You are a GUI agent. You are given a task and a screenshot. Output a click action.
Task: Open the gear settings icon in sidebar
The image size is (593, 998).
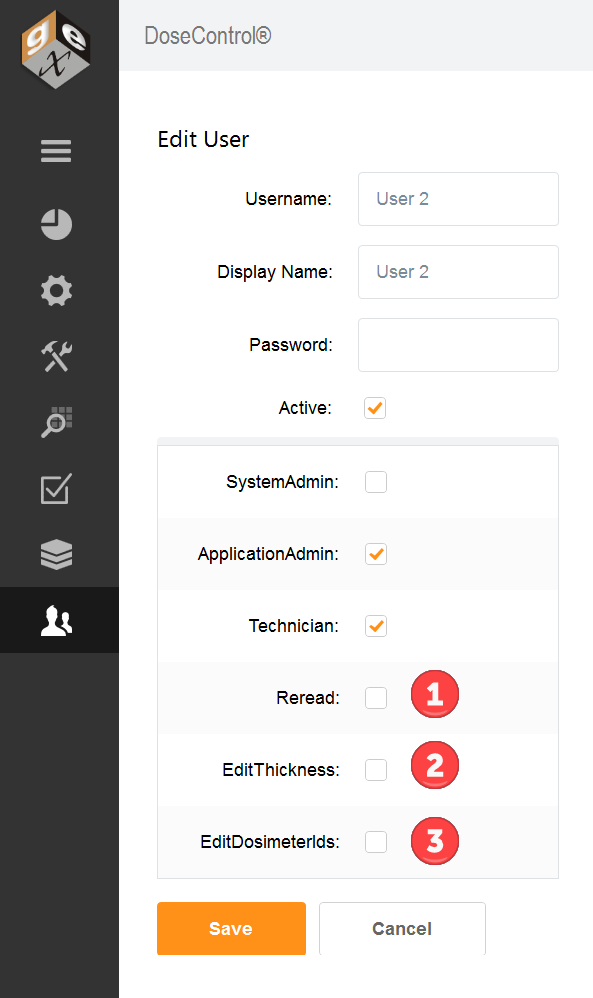pyautogui.click(x=56, y=291)
